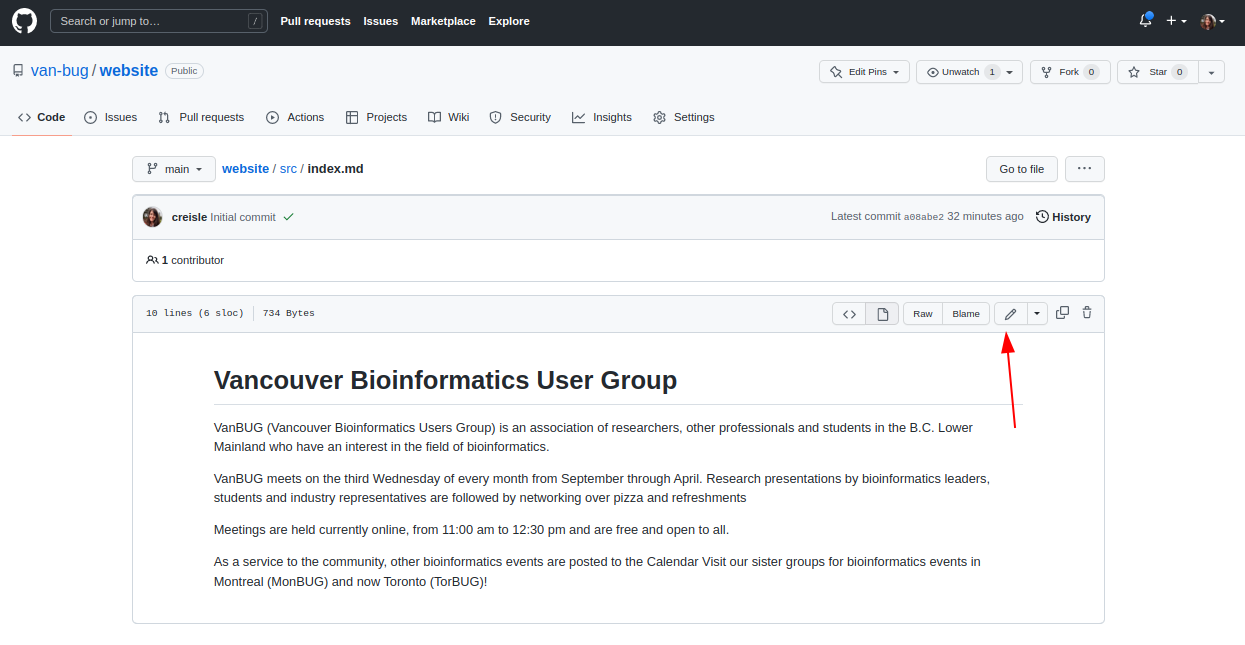Edit this file with the pencil icon

point(1010,314)
